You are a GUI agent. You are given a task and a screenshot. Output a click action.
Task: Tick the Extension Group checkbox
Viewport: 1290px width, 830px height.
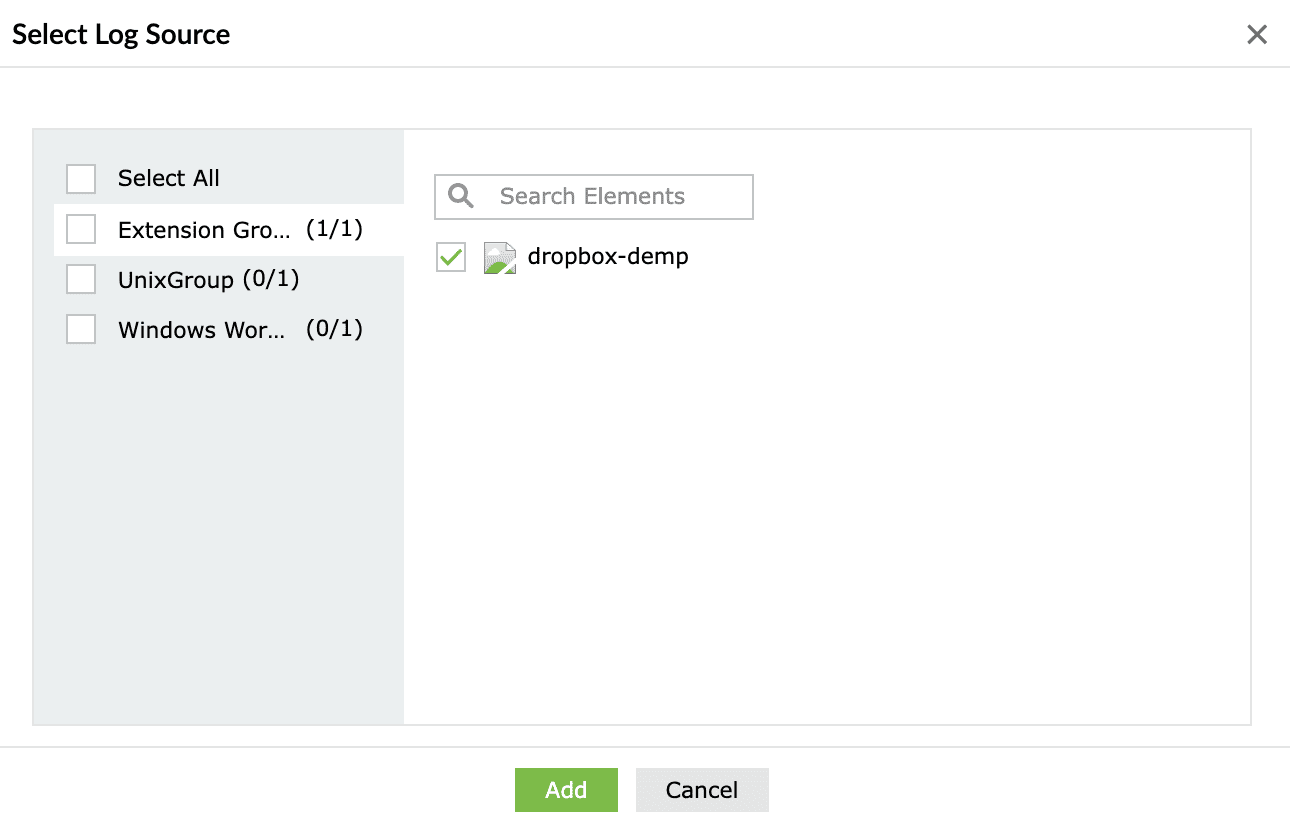[81, 230]
